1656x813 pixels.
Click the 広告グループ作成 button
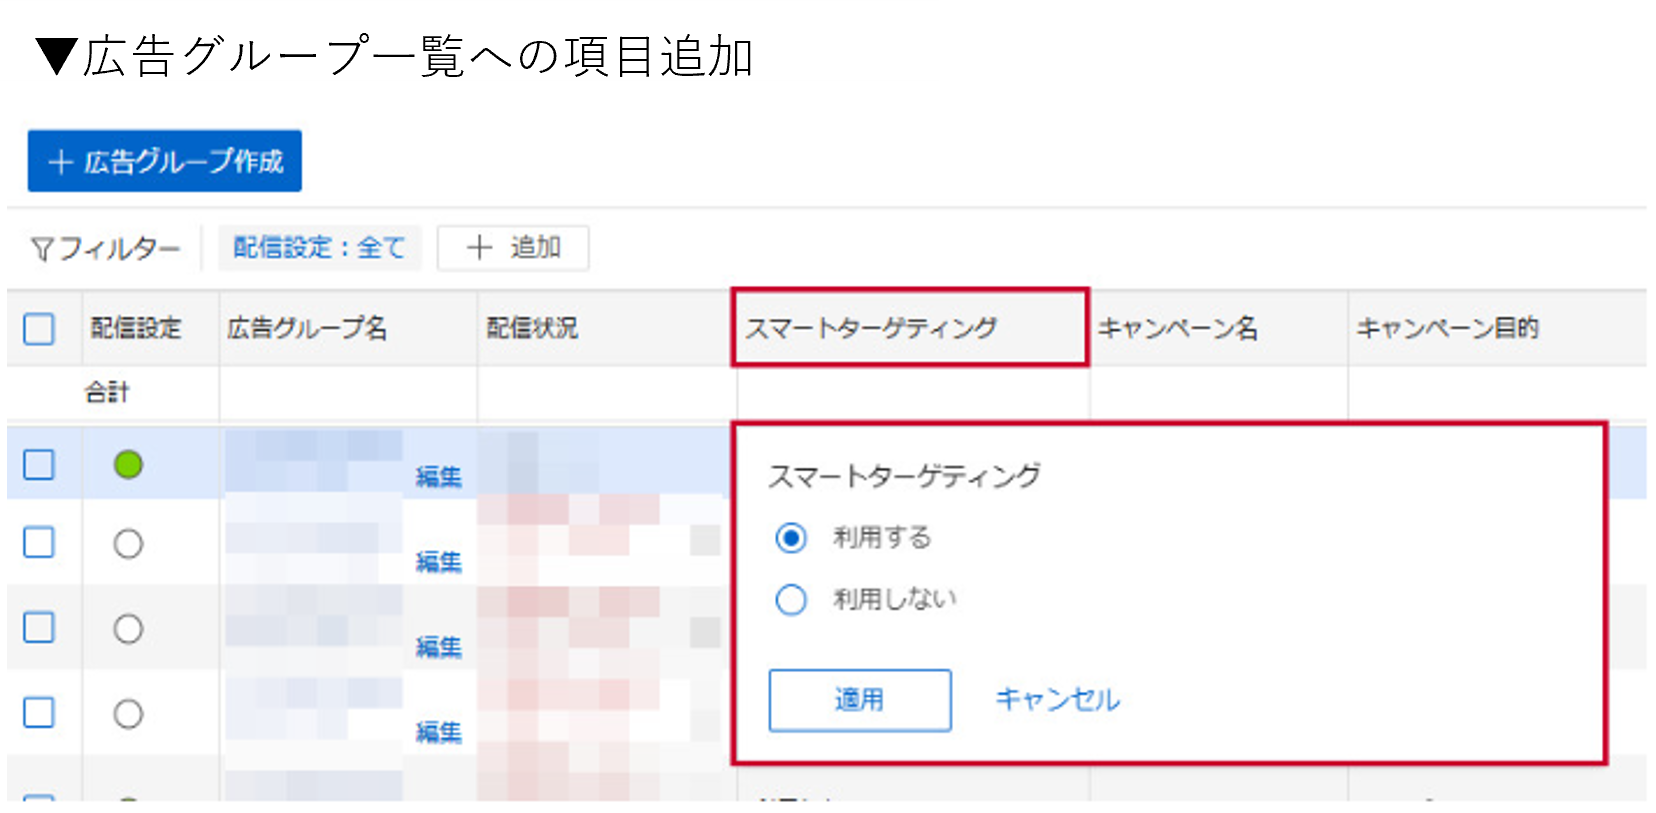[x=165, y=161]
